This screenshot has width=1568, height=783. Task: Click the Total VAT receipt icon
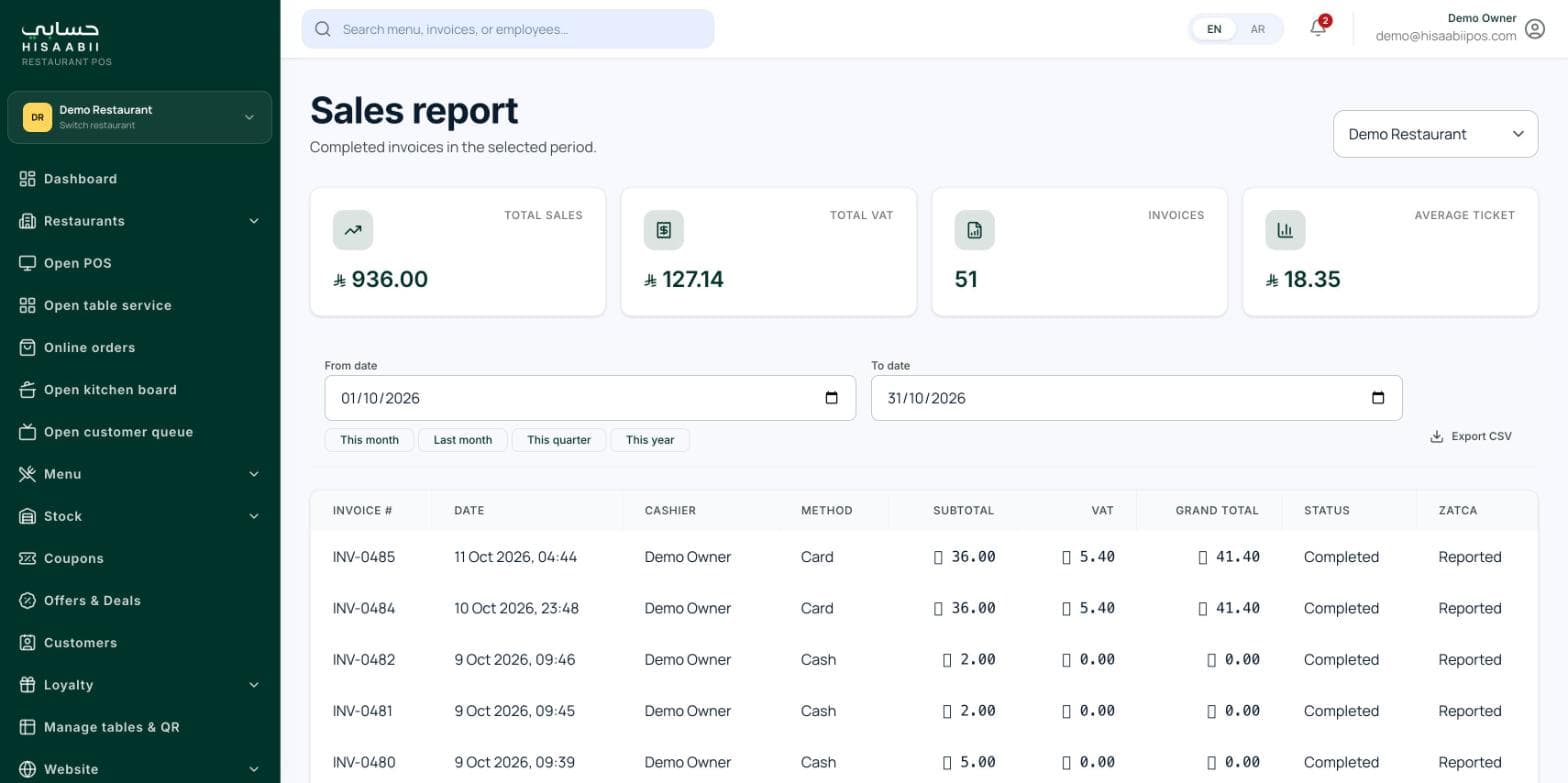pyautogui.click(x=664, y=230)
